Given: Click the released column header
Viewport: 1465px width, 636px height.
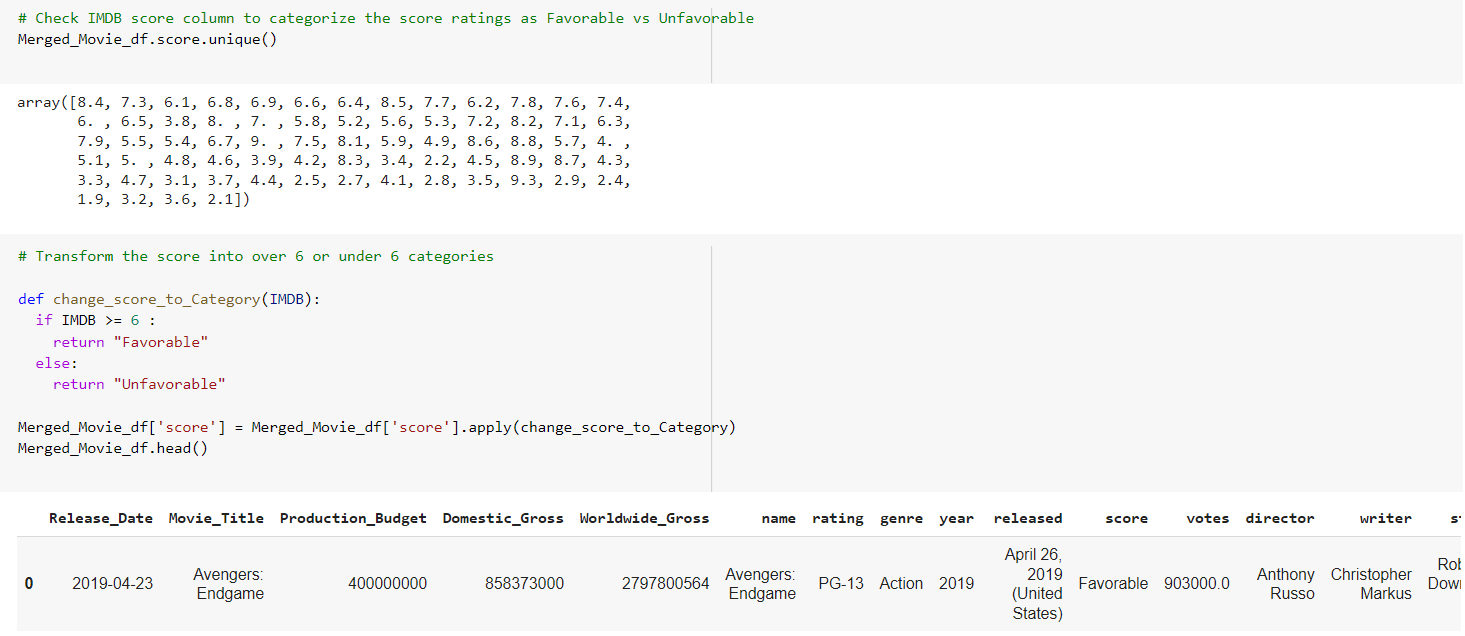Looking at the screenshot, I should click(1028, 518).
